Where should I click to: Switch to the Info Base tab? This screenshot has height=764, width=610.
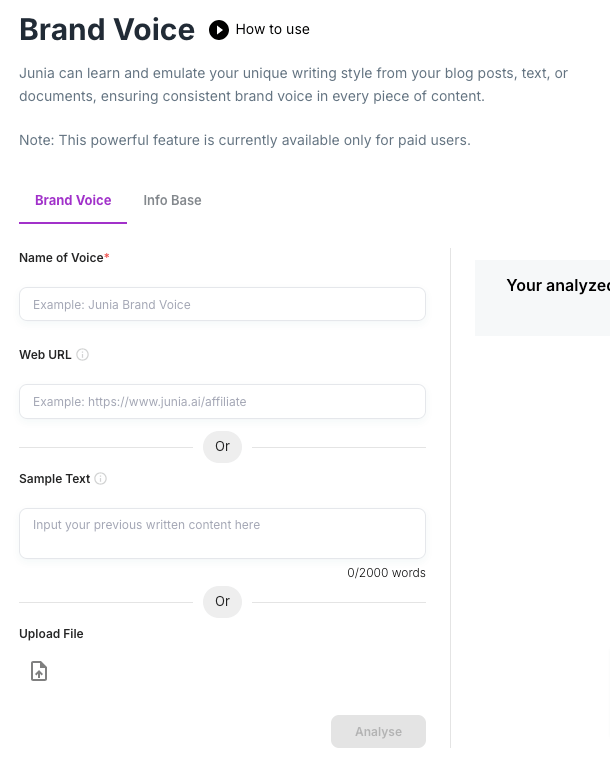(172, 200)
